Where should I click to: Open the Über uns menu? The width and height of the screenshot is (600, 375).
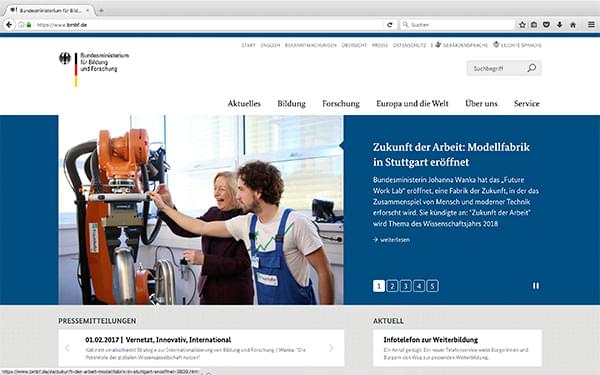481,104
